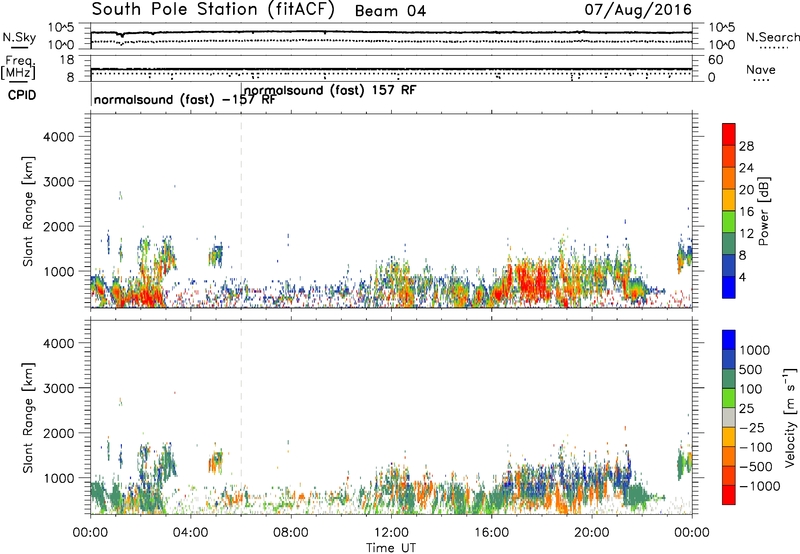800x554 pixels.
Task: Click the '12:00' time axis tick label
Action: (391, 533)
